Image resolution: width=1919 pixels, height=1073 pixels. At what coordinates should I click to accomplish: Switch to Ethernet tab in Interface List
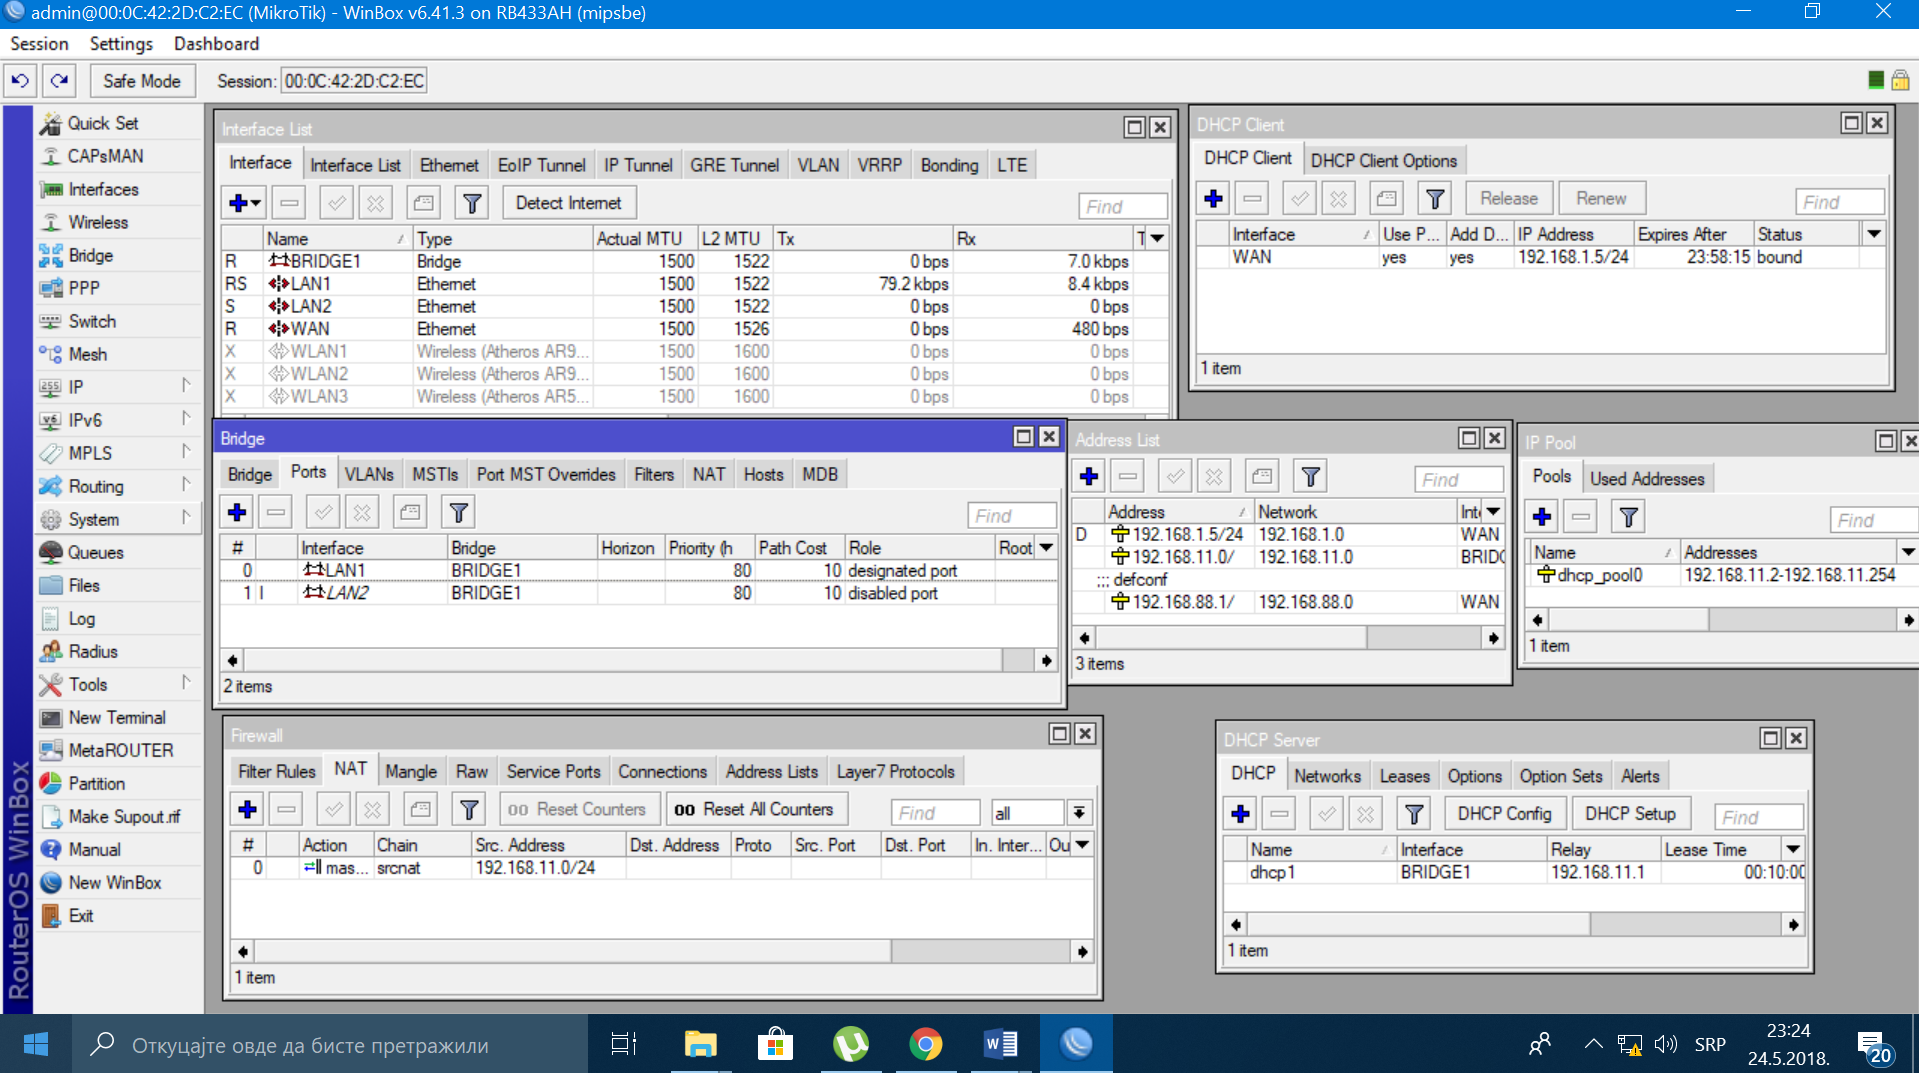pos(449,165)
